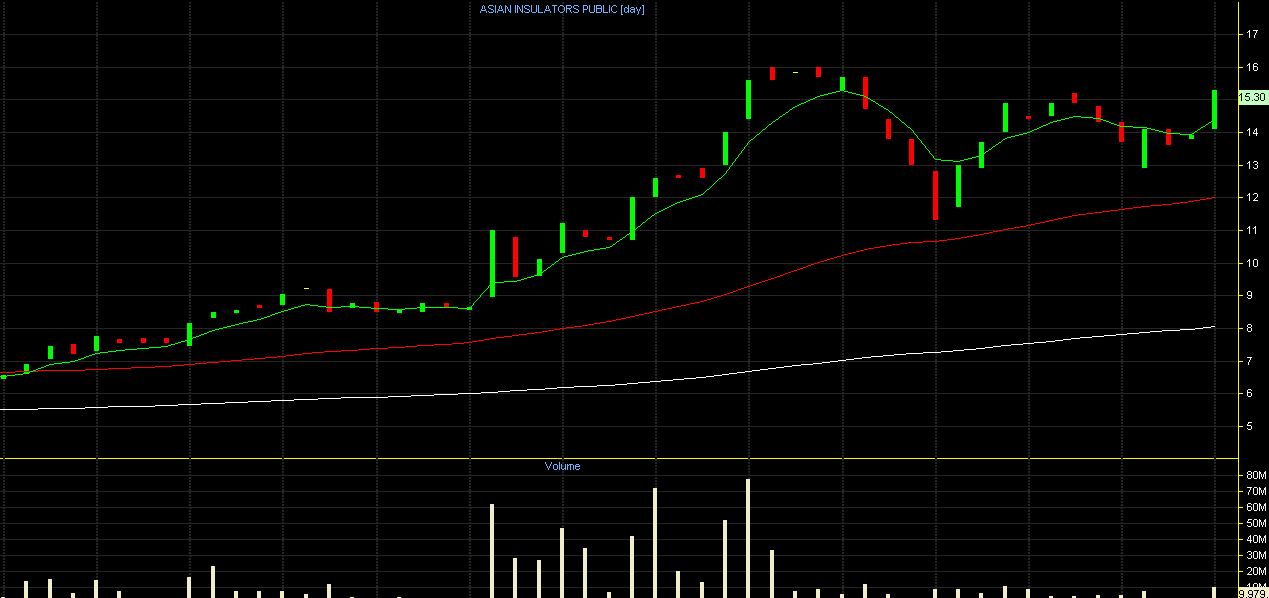
Task: Click the 30M volume axis label
Action: coord(1254,556)
